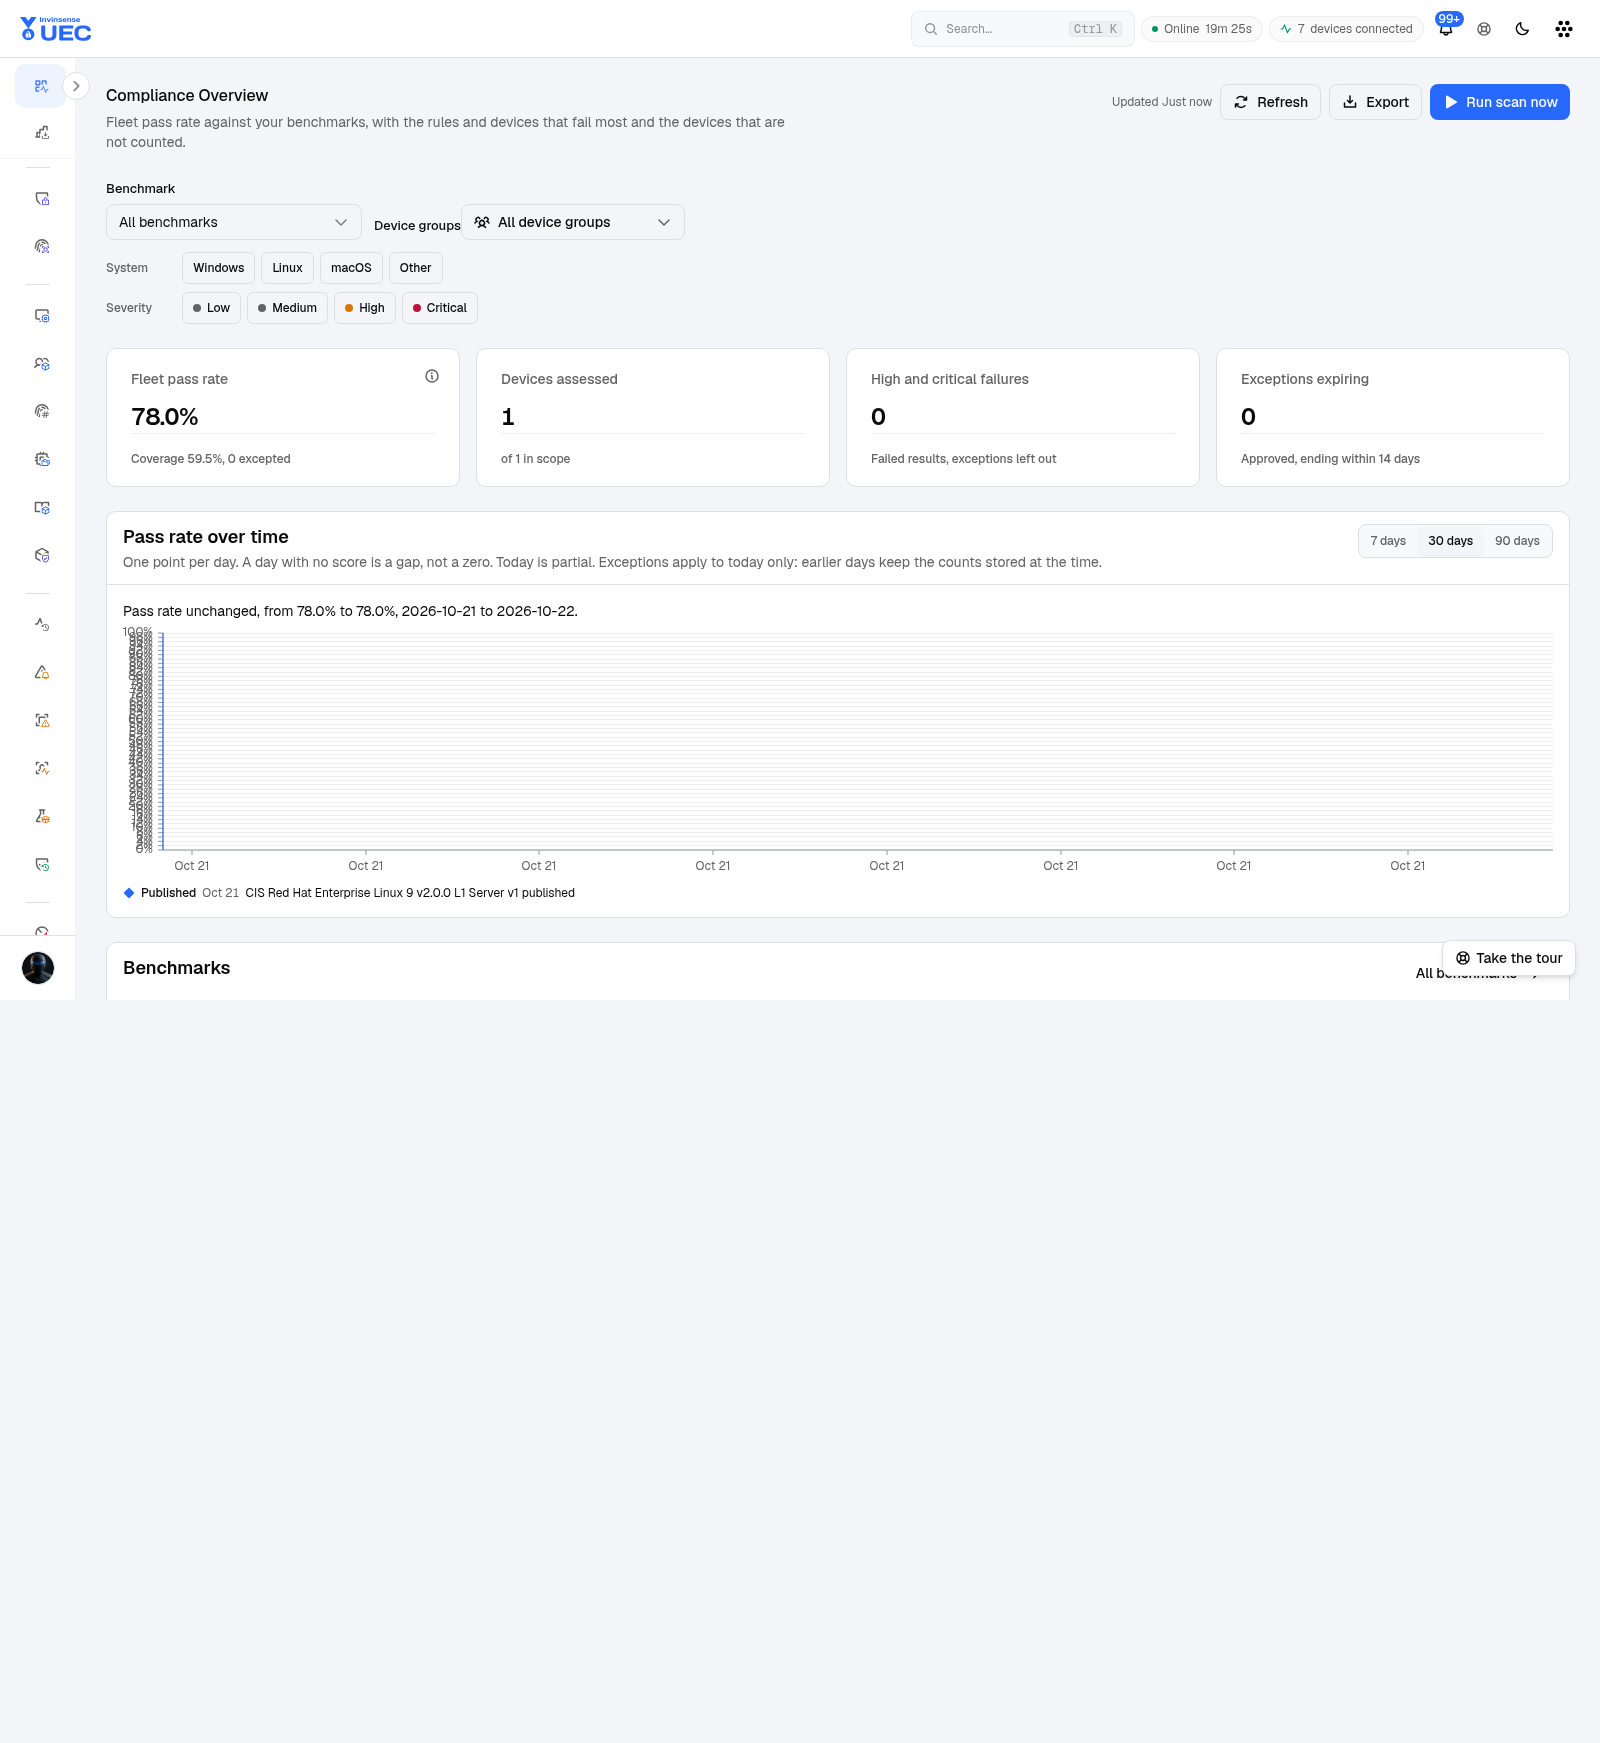Open the flask with globe sidebar icon
This screenshot has width=1600, height=1743.
click(42, 816)
